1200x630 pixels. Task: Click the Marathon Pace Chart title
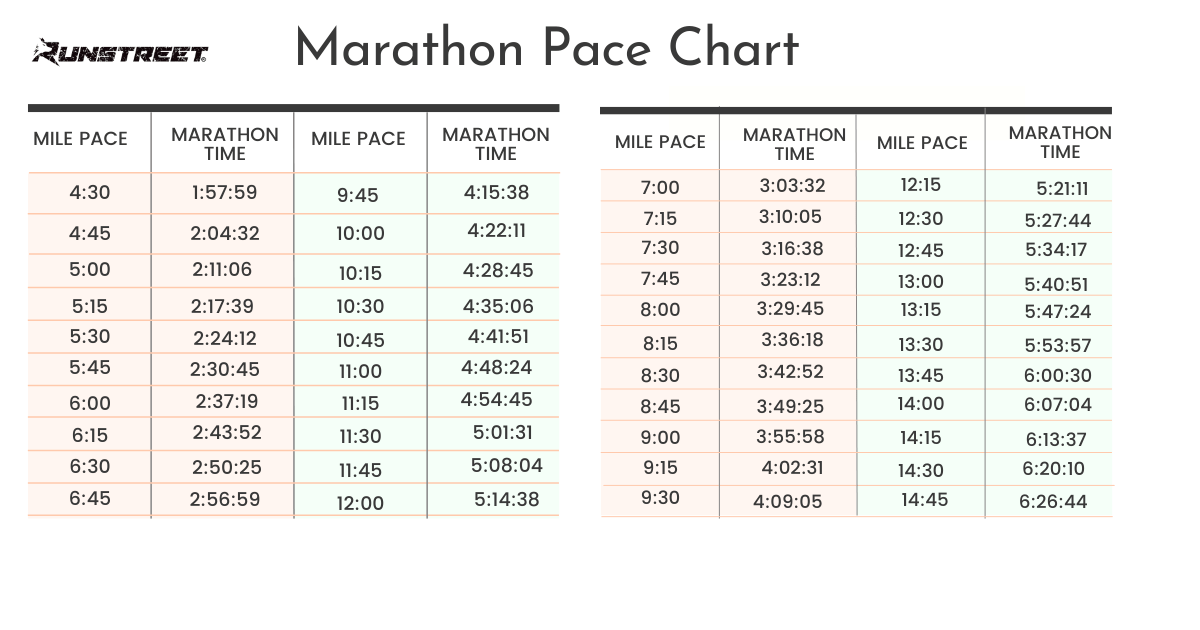(x=547, y=48)
